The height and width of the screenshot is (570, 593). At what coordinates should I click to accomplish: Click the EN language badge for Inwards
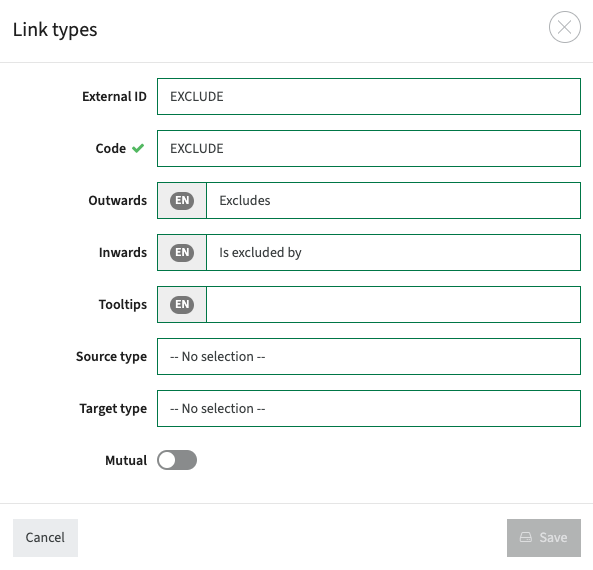pyautogui.click(x=182, y=252)
